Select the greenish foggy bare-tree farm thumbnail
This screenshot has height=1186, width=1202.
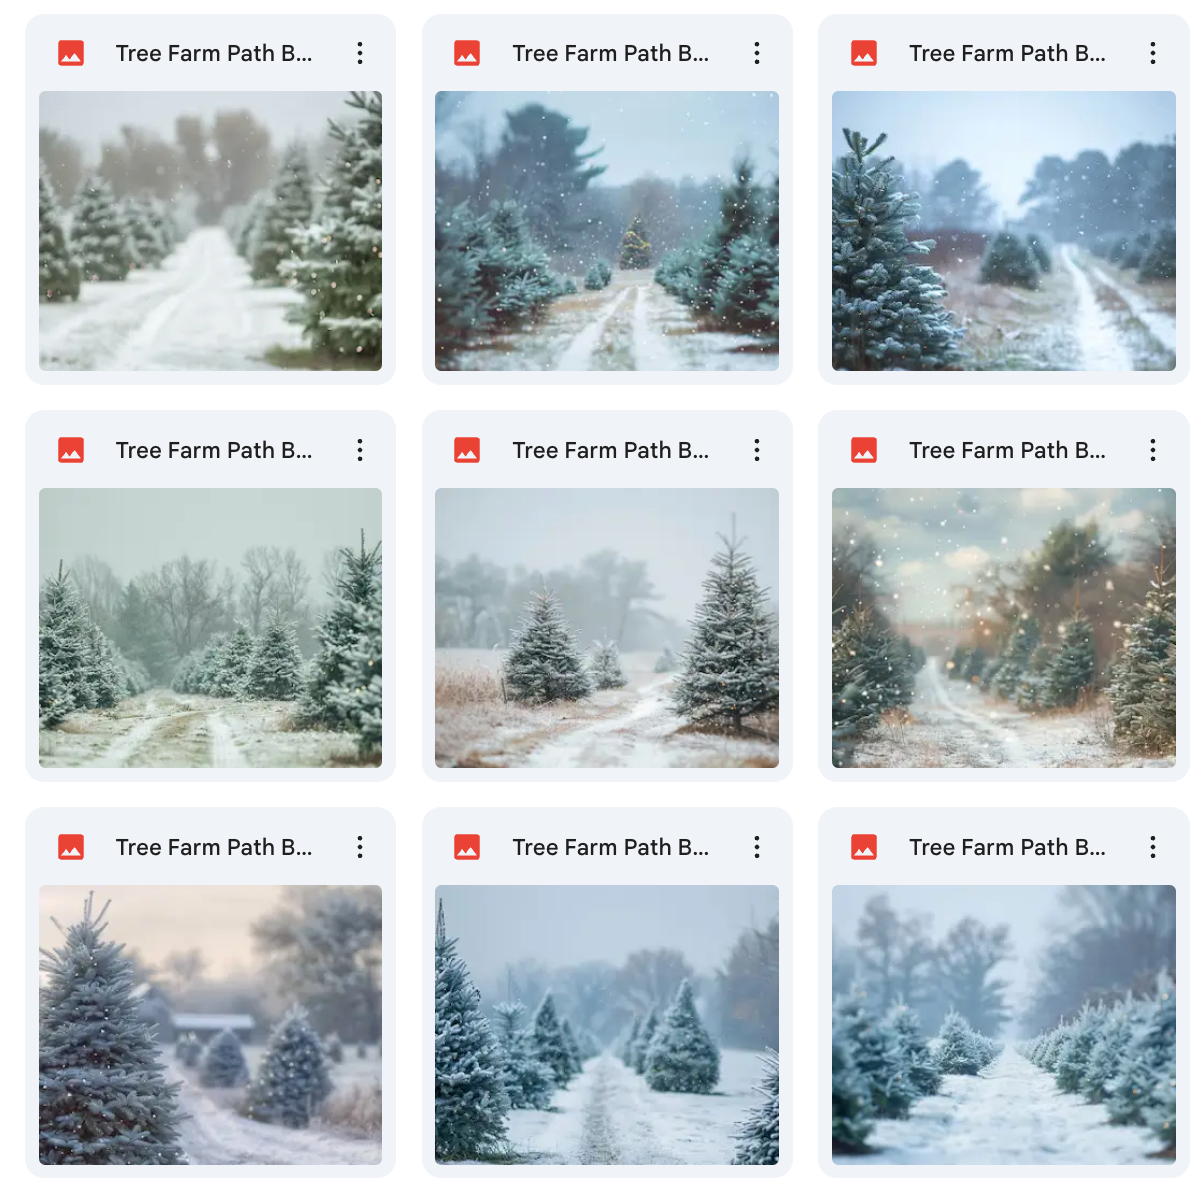[210, 628]
